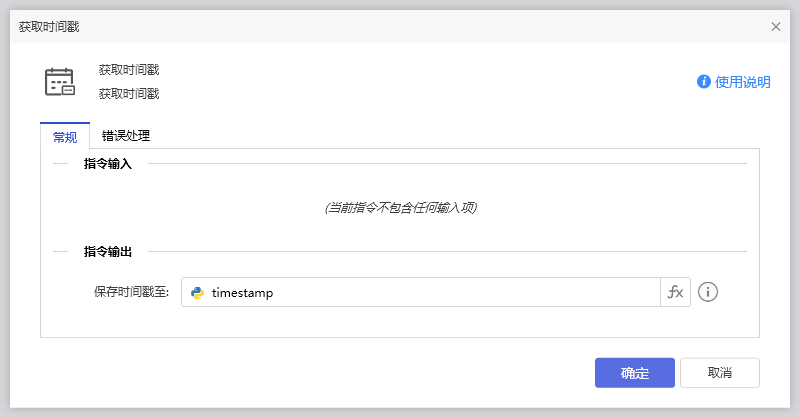
Task: Click the italic no-input-items notice text
Action: (400, 208)
